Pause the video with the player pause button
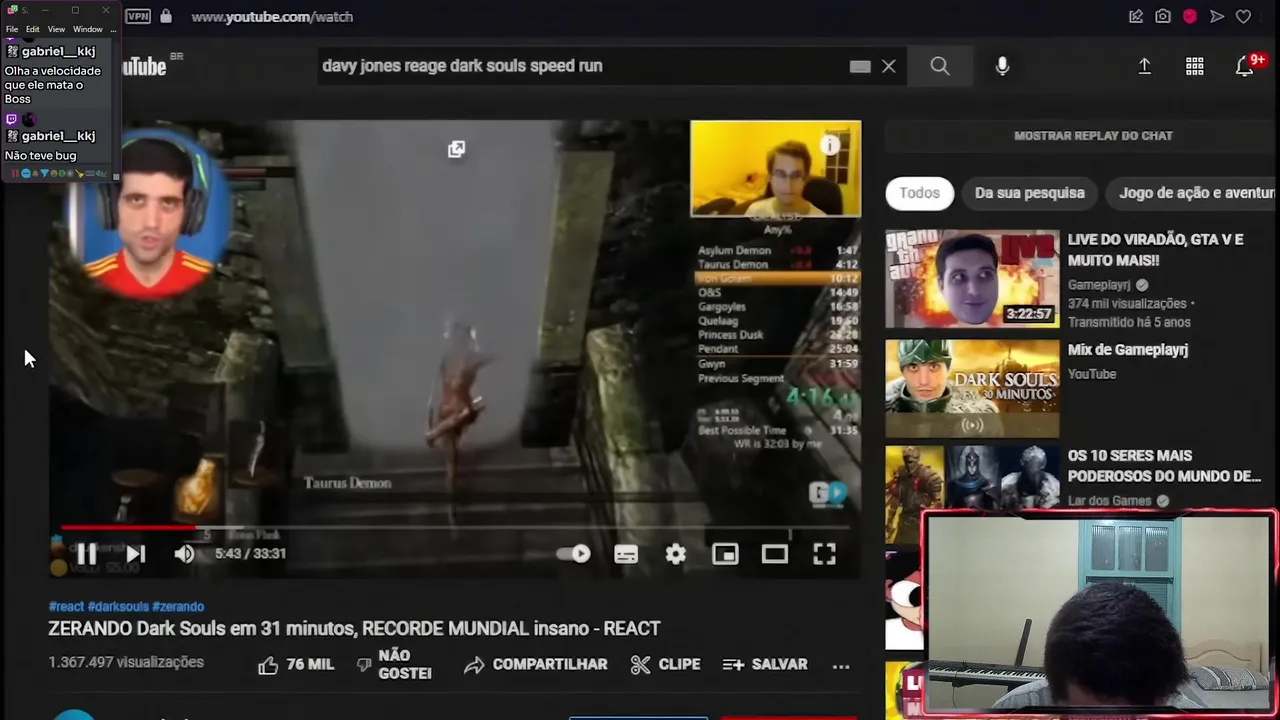 click(87, 554)
